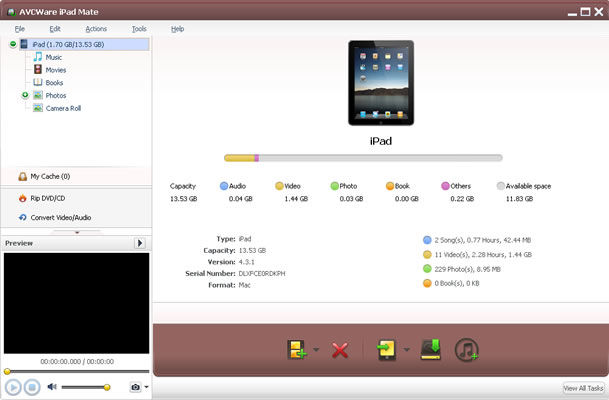The height and width of the screenshot is (400, 609).
Task: Open the Help menu
Action: pos(177,29)
